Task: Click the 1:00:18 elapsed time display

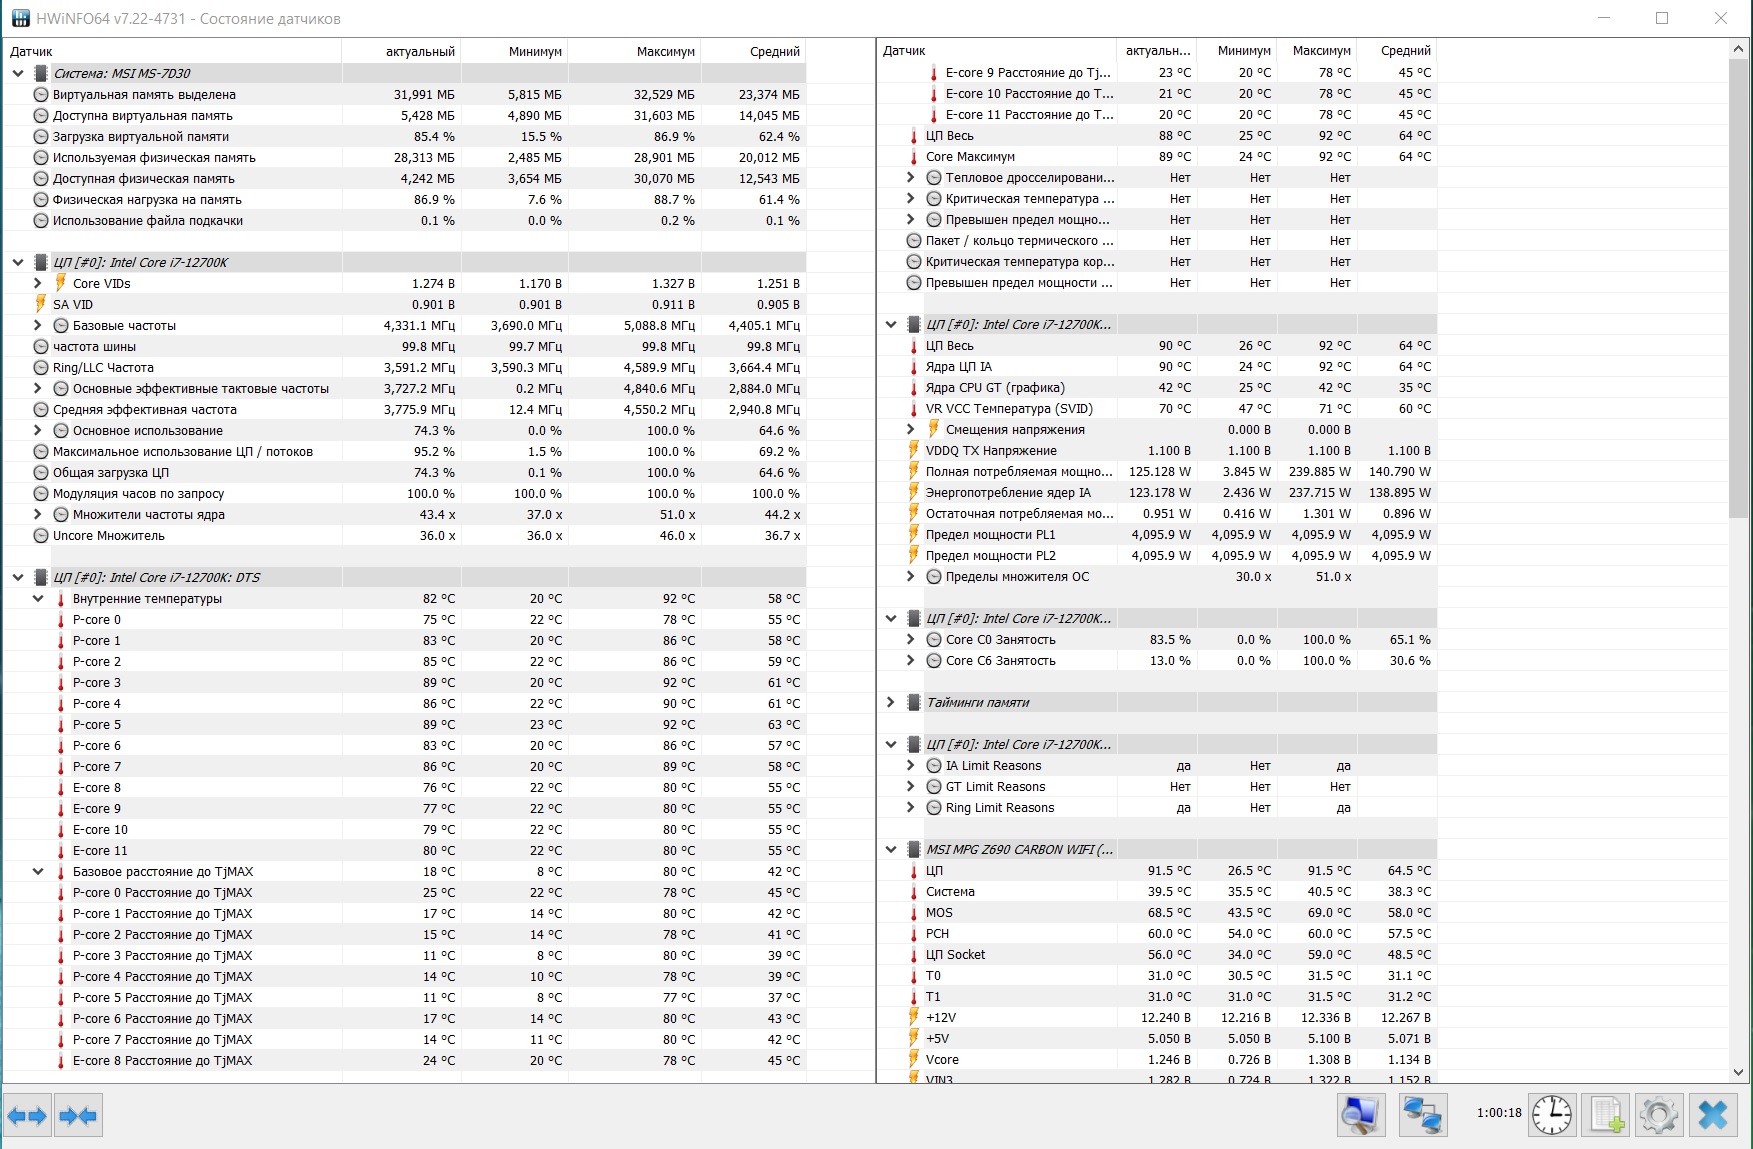Action: point(1499,1113)
